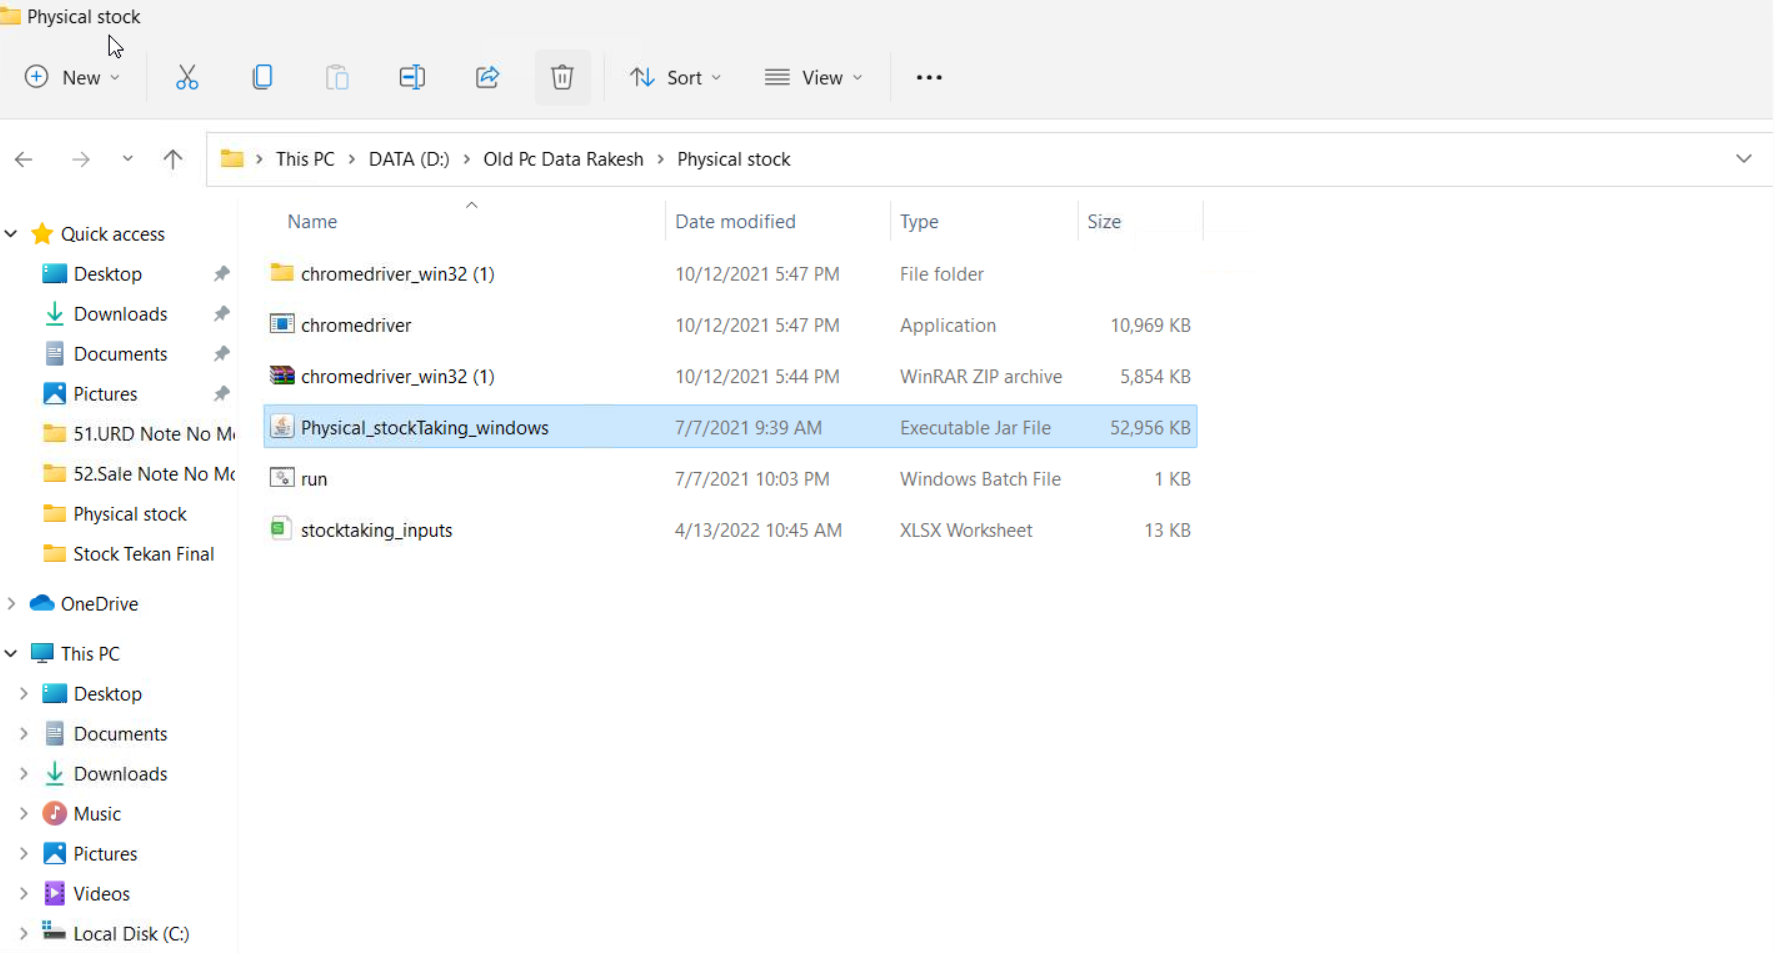The image size is (1774, 954).
Task: Click Physical stock breadcrumb segment
Action: [734, 159]
